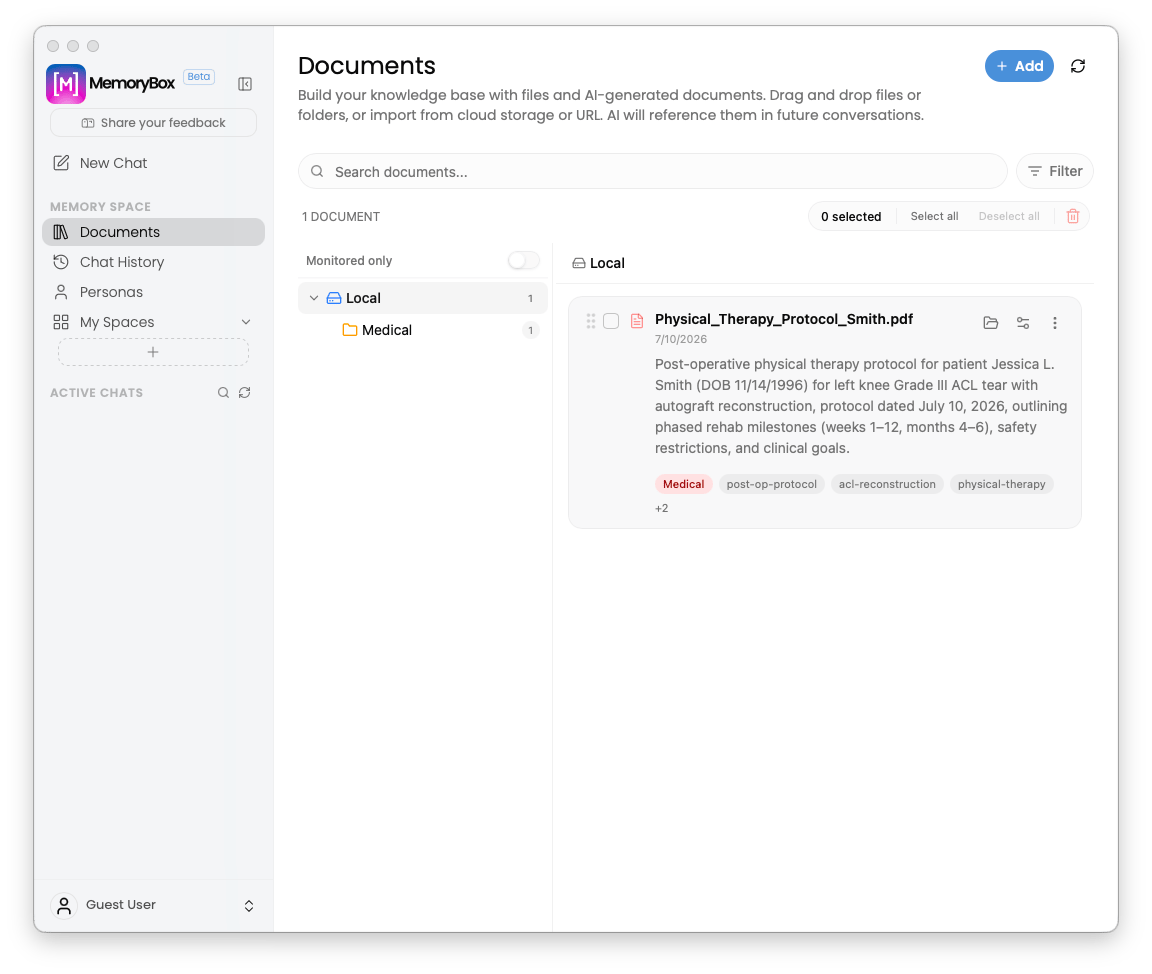This screenshot has width=1152, height=974.
Task: Click the acl-reconstruction tag
Action: click(x=887, y=484)
